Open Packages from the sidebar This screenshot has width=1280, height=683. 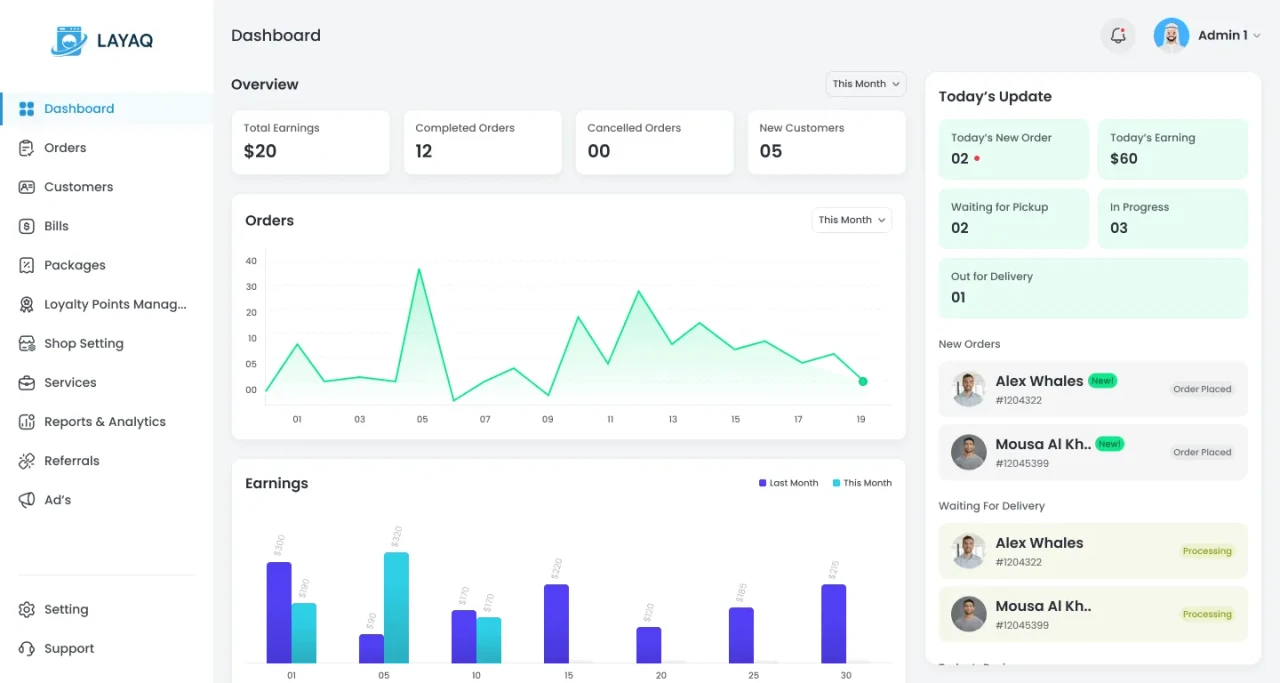point(74,265)
